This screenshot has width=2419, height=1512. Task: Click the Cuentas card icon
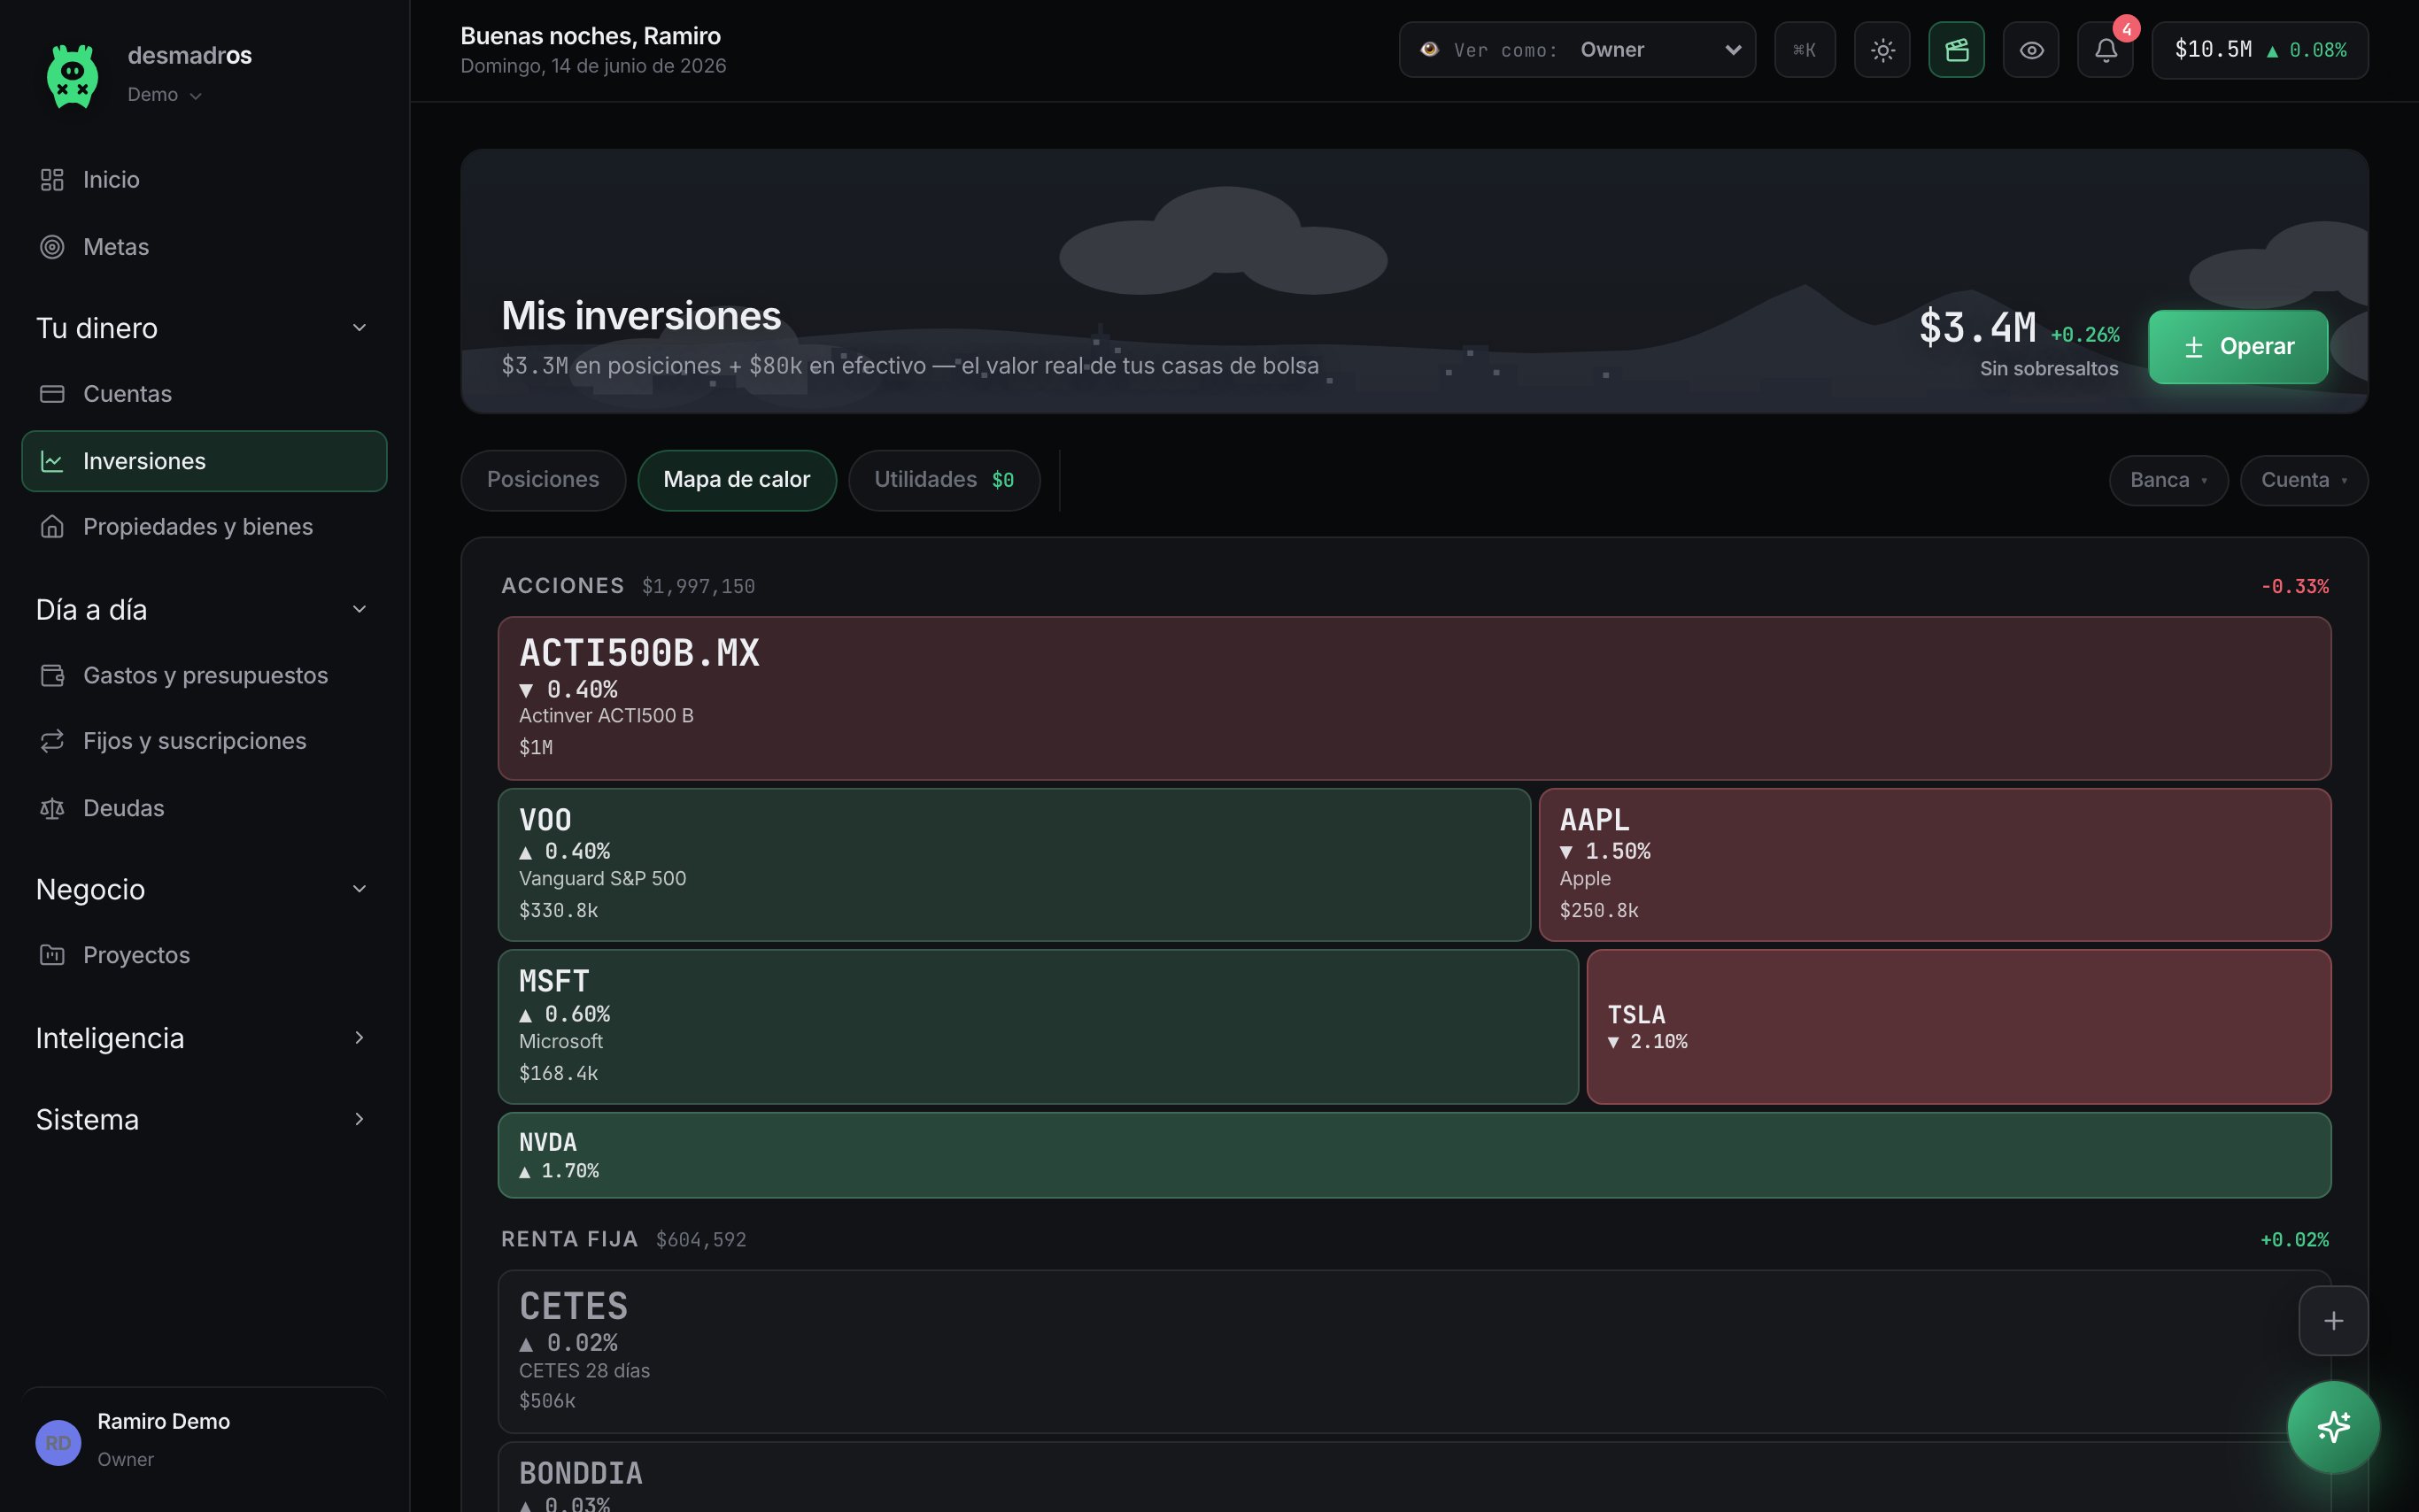(52, 394)
